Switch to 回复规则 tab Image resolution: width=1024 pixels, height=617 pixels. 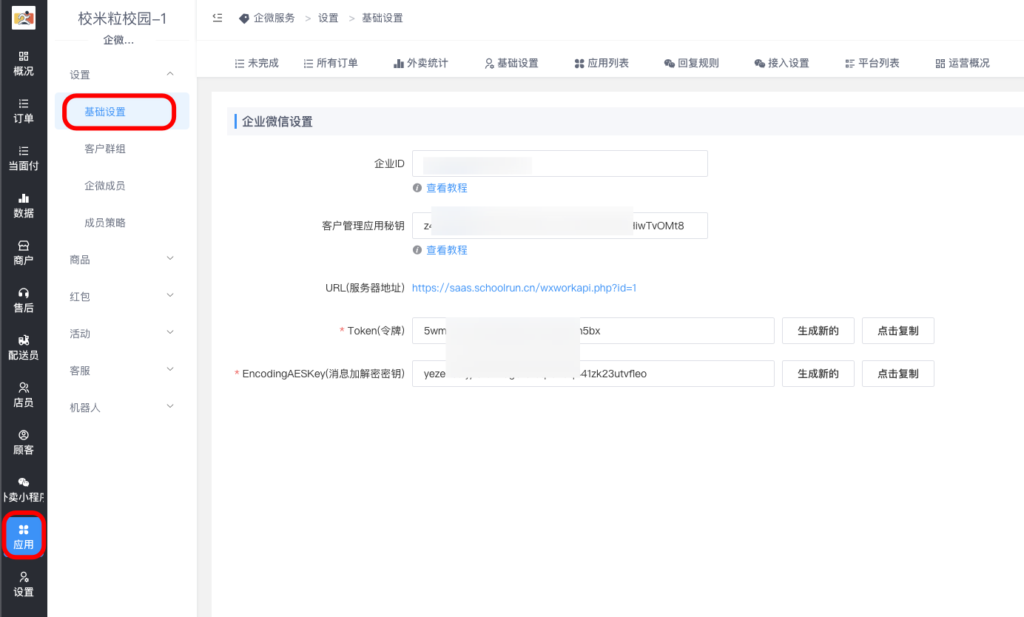691,63
